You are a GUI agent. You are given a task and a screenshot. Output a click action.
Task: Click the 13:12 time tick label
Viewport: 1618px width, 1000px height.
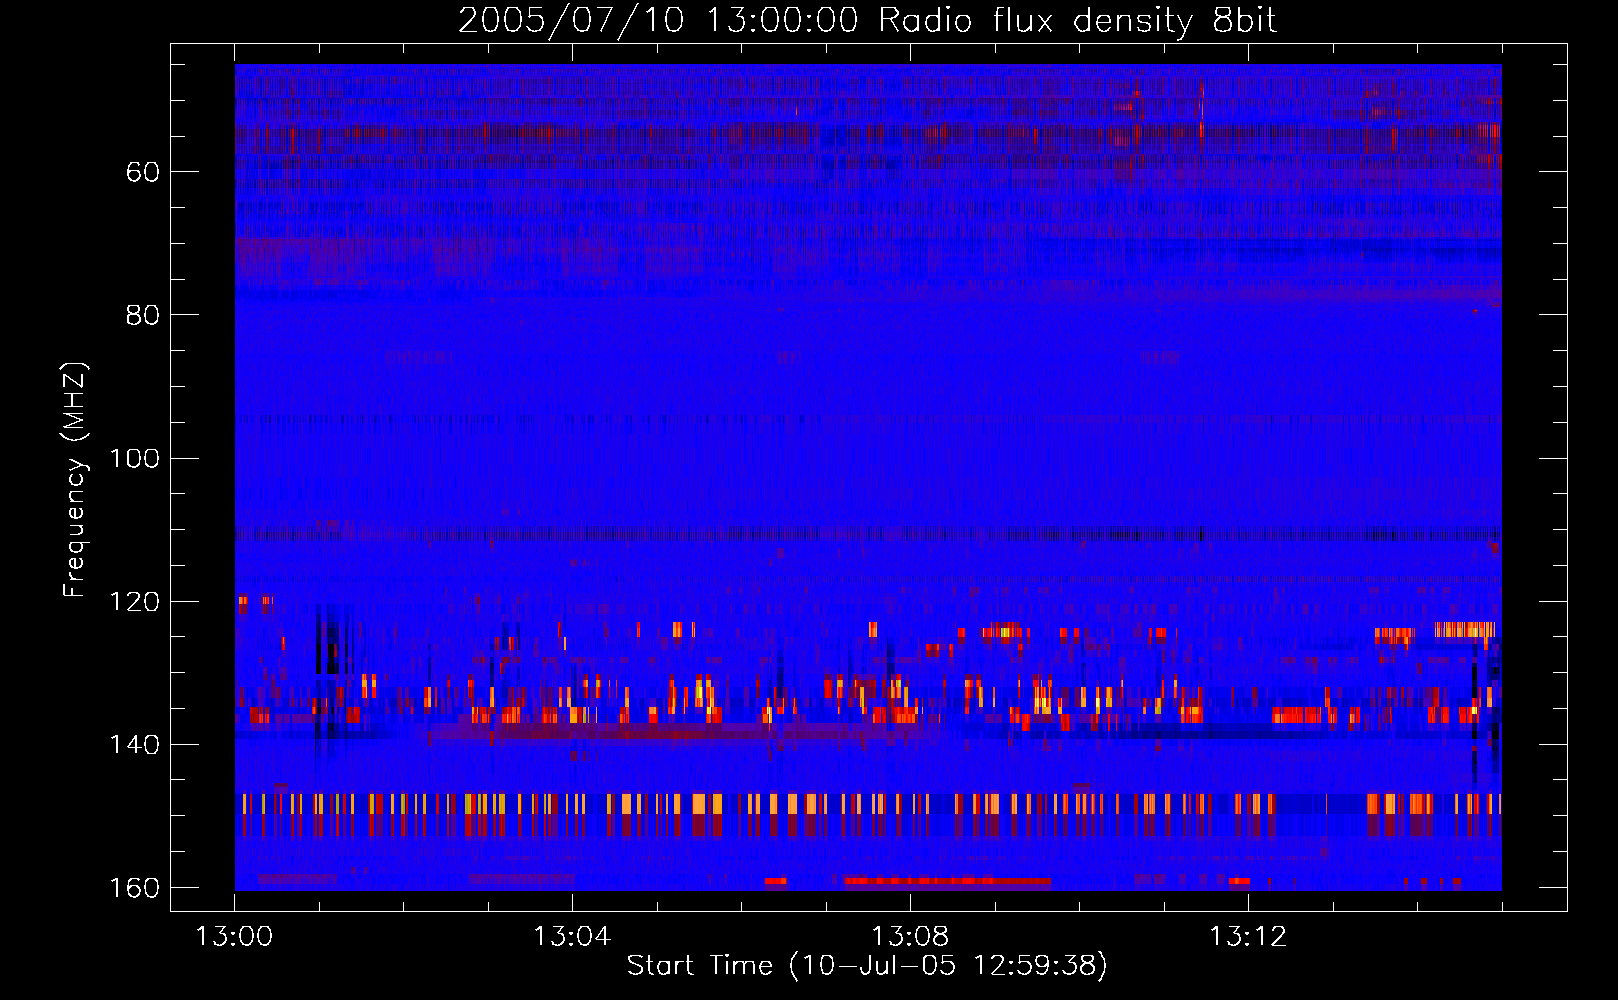point(1248,937)
